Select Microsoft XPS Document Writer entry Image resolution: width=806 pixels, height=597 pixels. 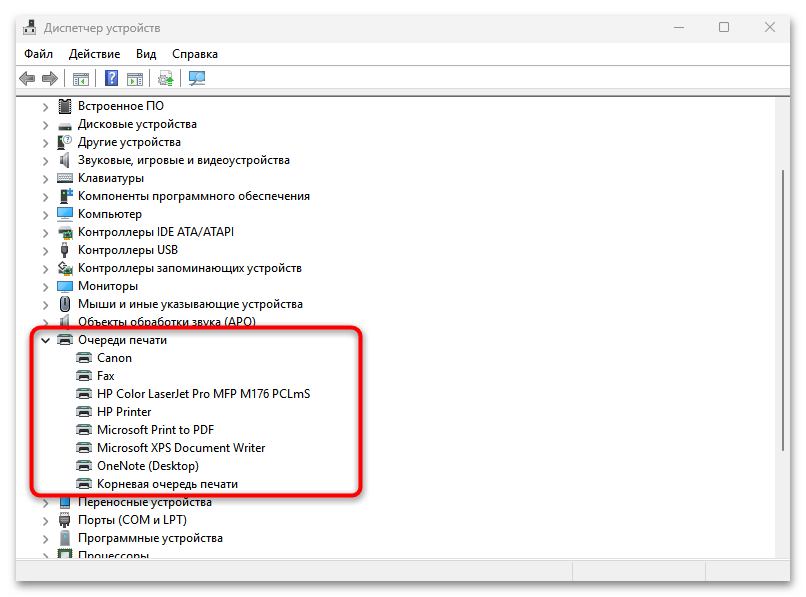[181, 447]
